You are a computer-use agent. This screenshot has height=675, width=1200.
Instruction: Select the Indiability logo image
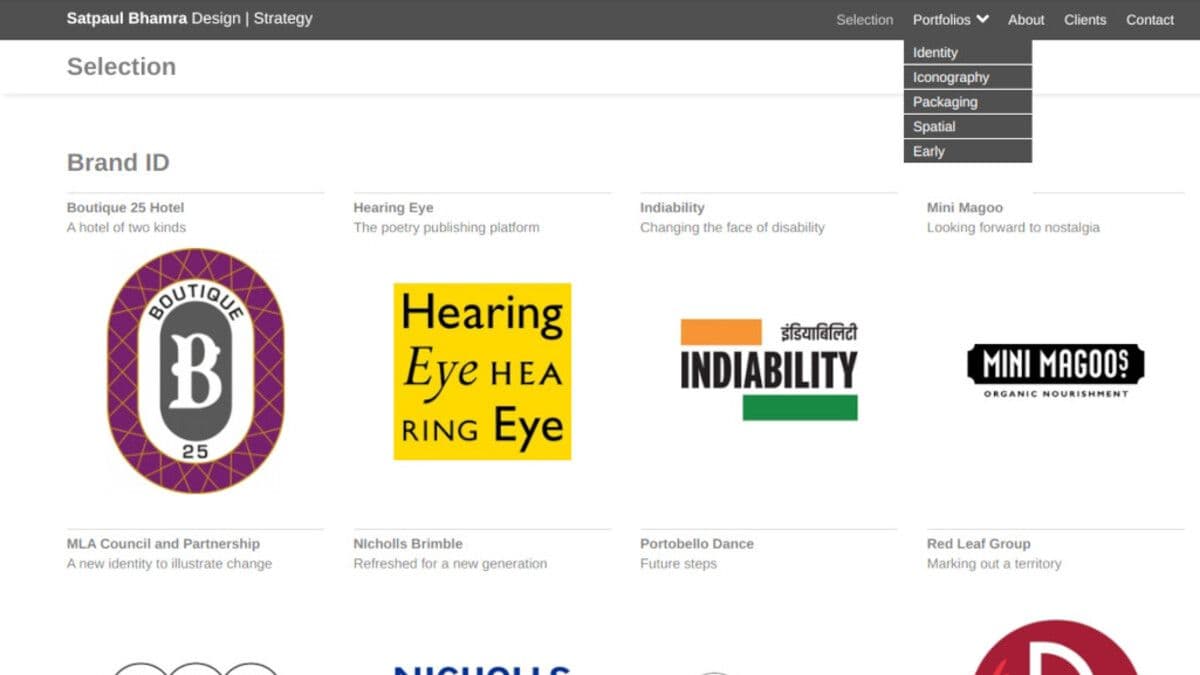tap(768, 370)
